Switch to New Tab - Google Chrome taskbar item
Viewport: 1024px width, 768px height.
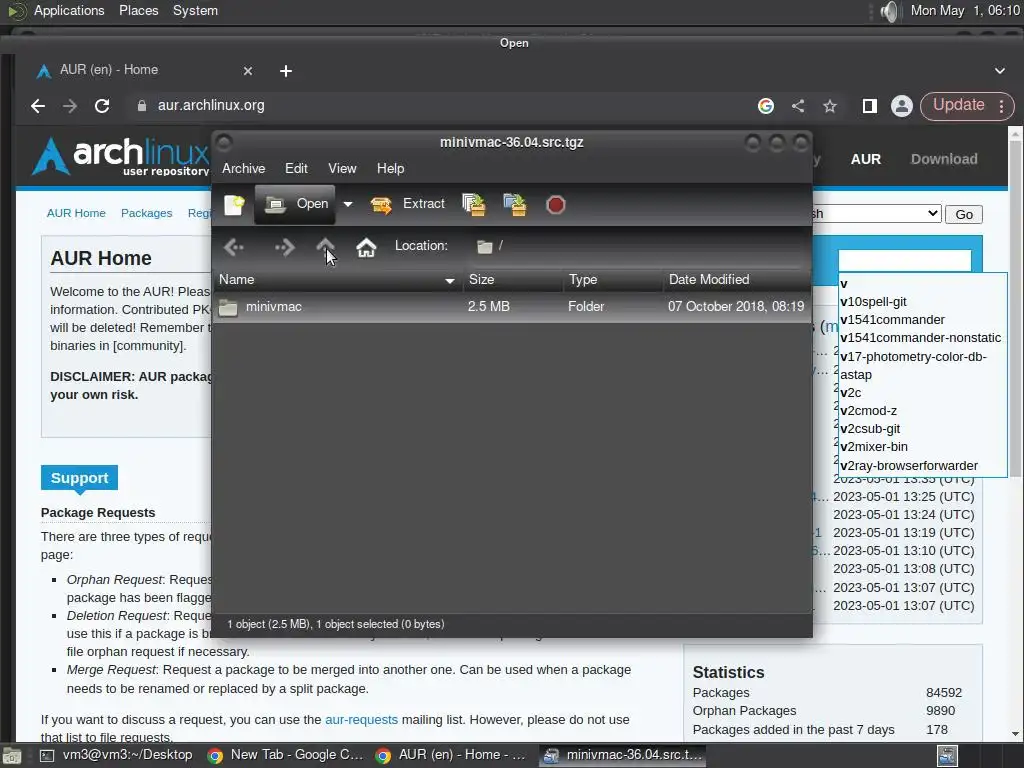285,755
